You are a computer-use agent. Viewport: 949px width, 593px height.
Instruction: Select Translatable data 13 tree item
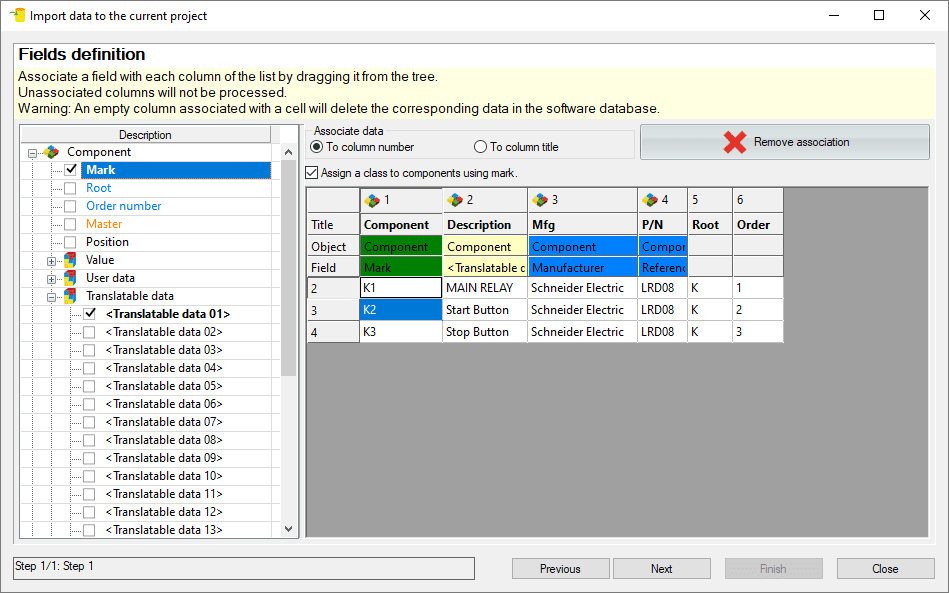tap(164, 530)
